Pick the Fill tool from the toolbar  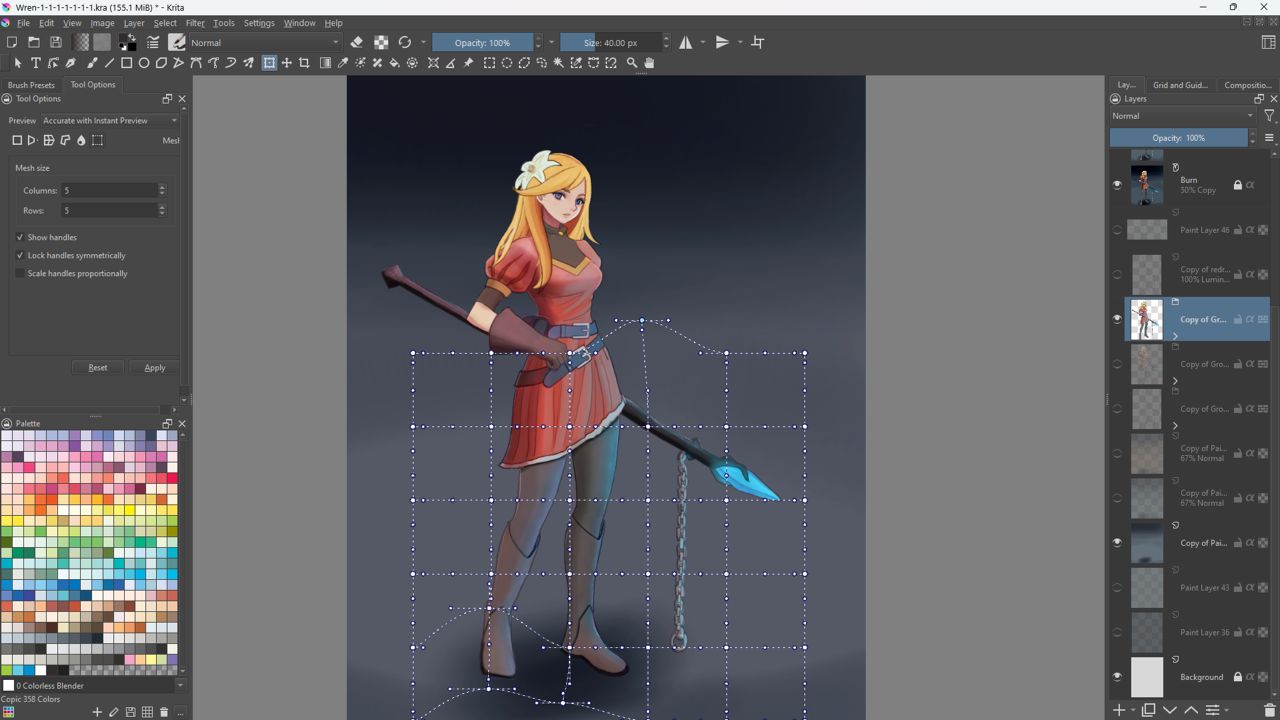[394, 63]
